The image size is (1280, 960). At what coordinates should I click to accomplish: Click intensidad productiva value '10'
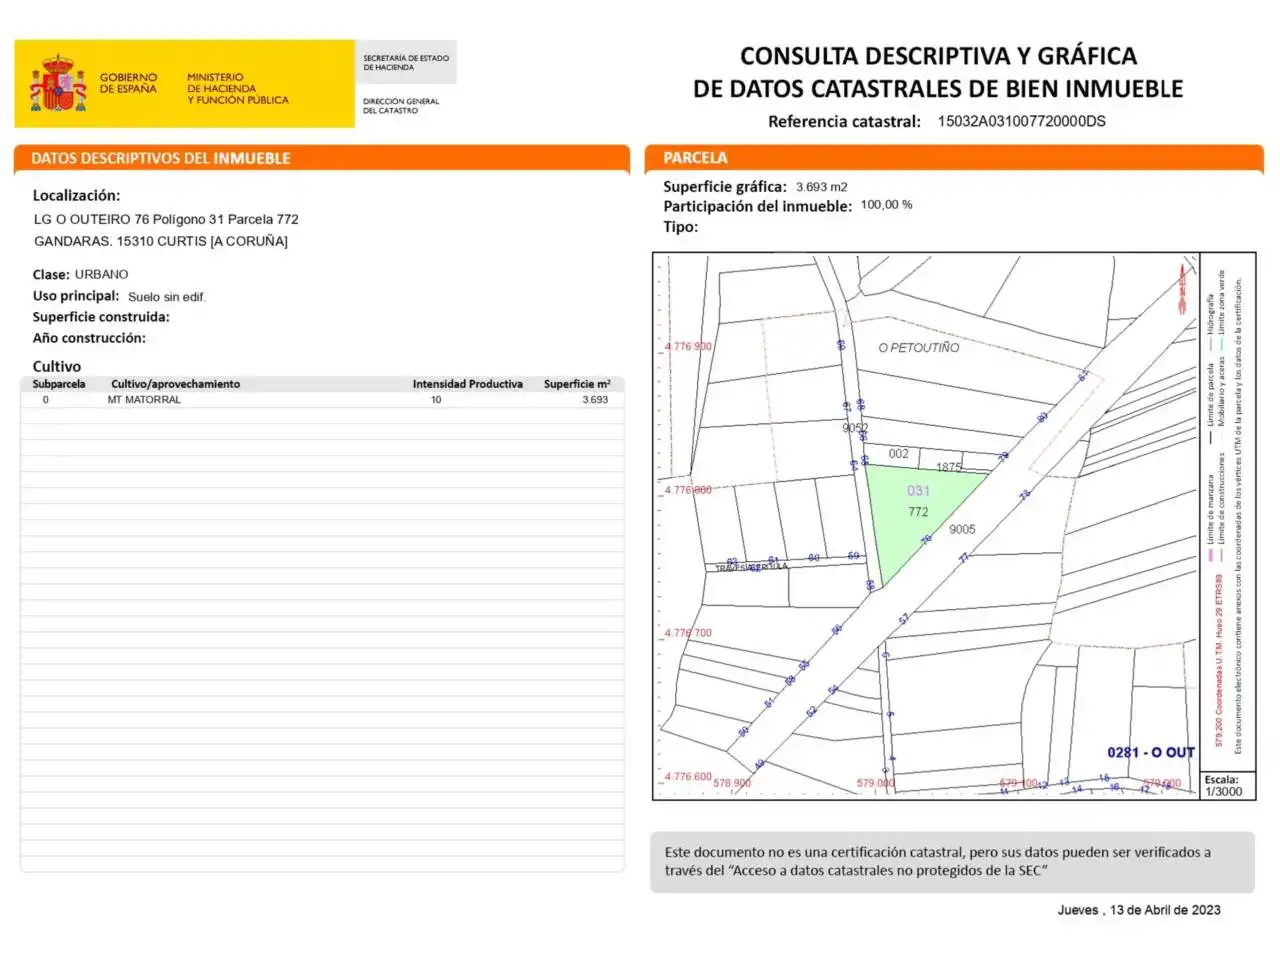(x=436, y=400)
